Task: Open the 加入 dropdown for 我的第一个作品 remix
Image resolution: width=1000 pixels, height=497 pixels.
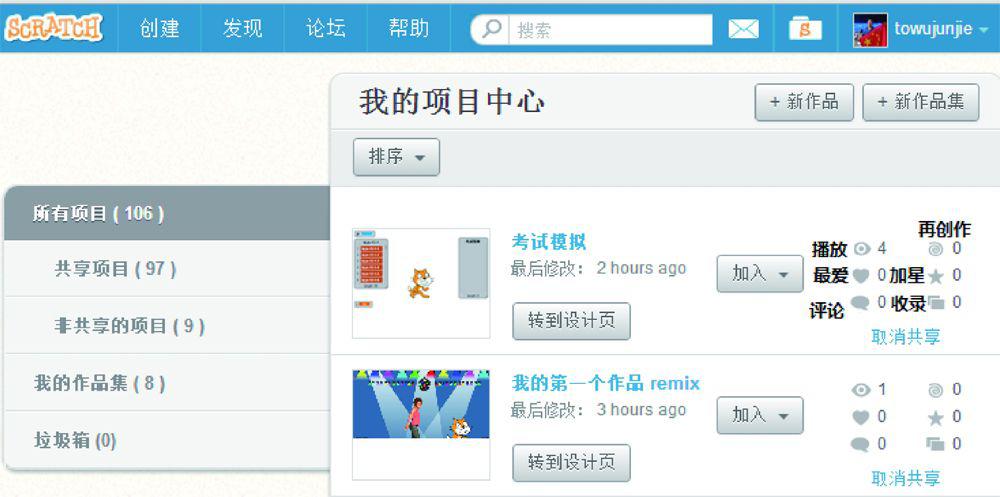Action: [760, 415]
